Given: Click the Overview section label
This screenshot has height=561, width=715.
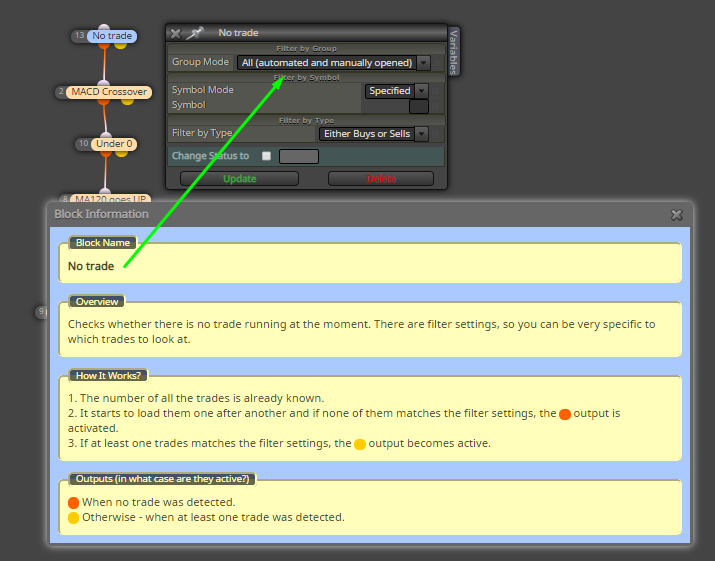Looking at the screenshot, I should (97, 301).
